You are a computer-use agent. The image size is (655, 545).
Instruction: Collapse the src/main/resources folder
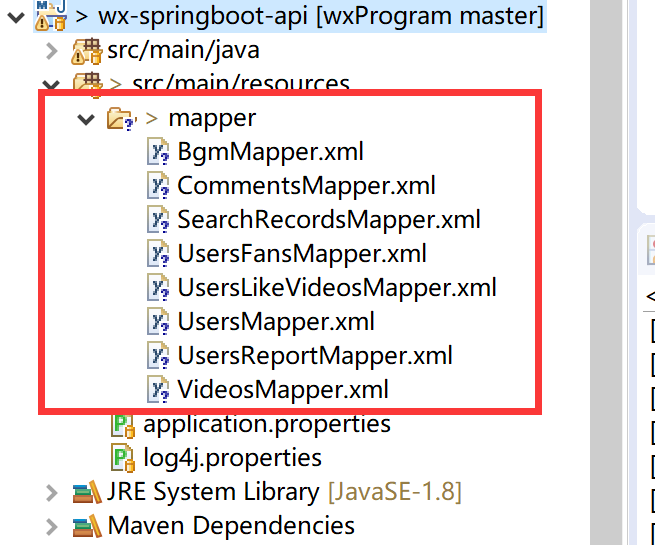point(51,85)
